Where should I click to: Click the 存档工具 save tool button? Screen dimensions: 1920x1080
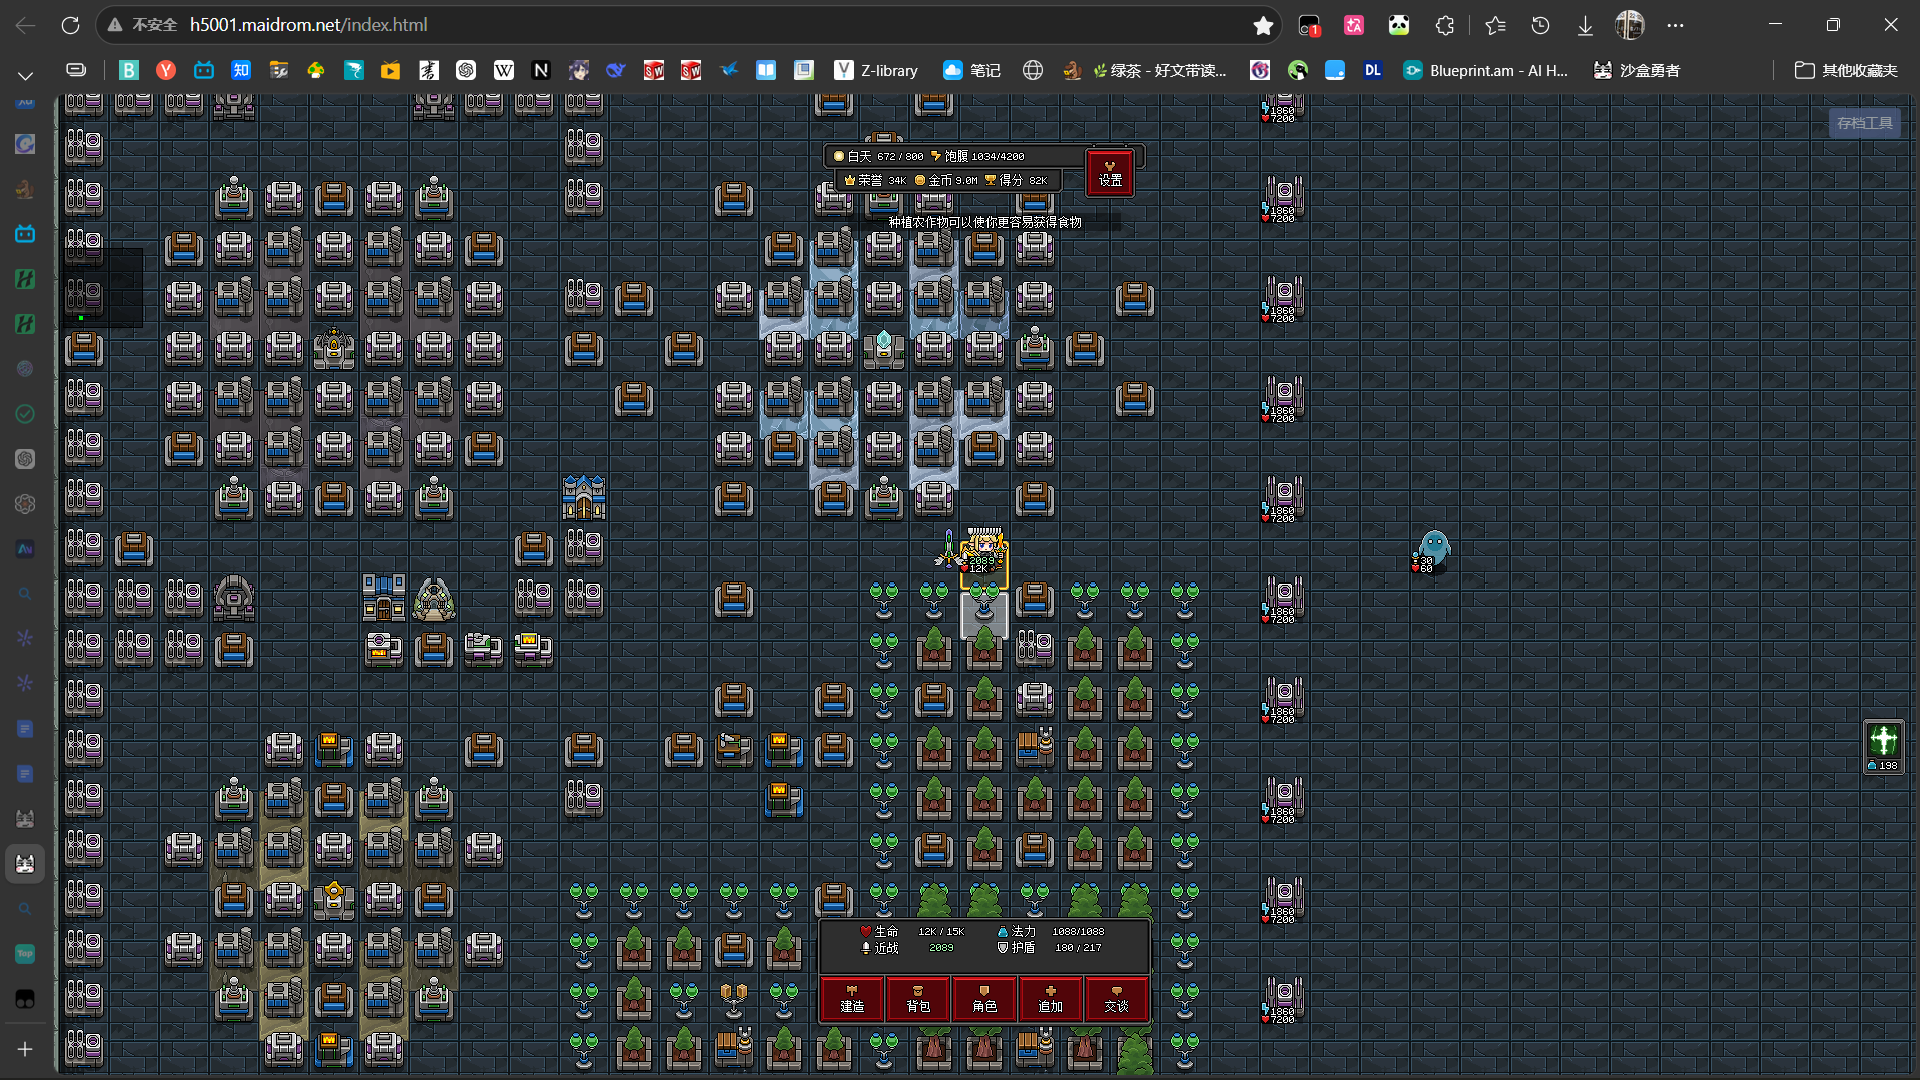tap(1865, 123)
